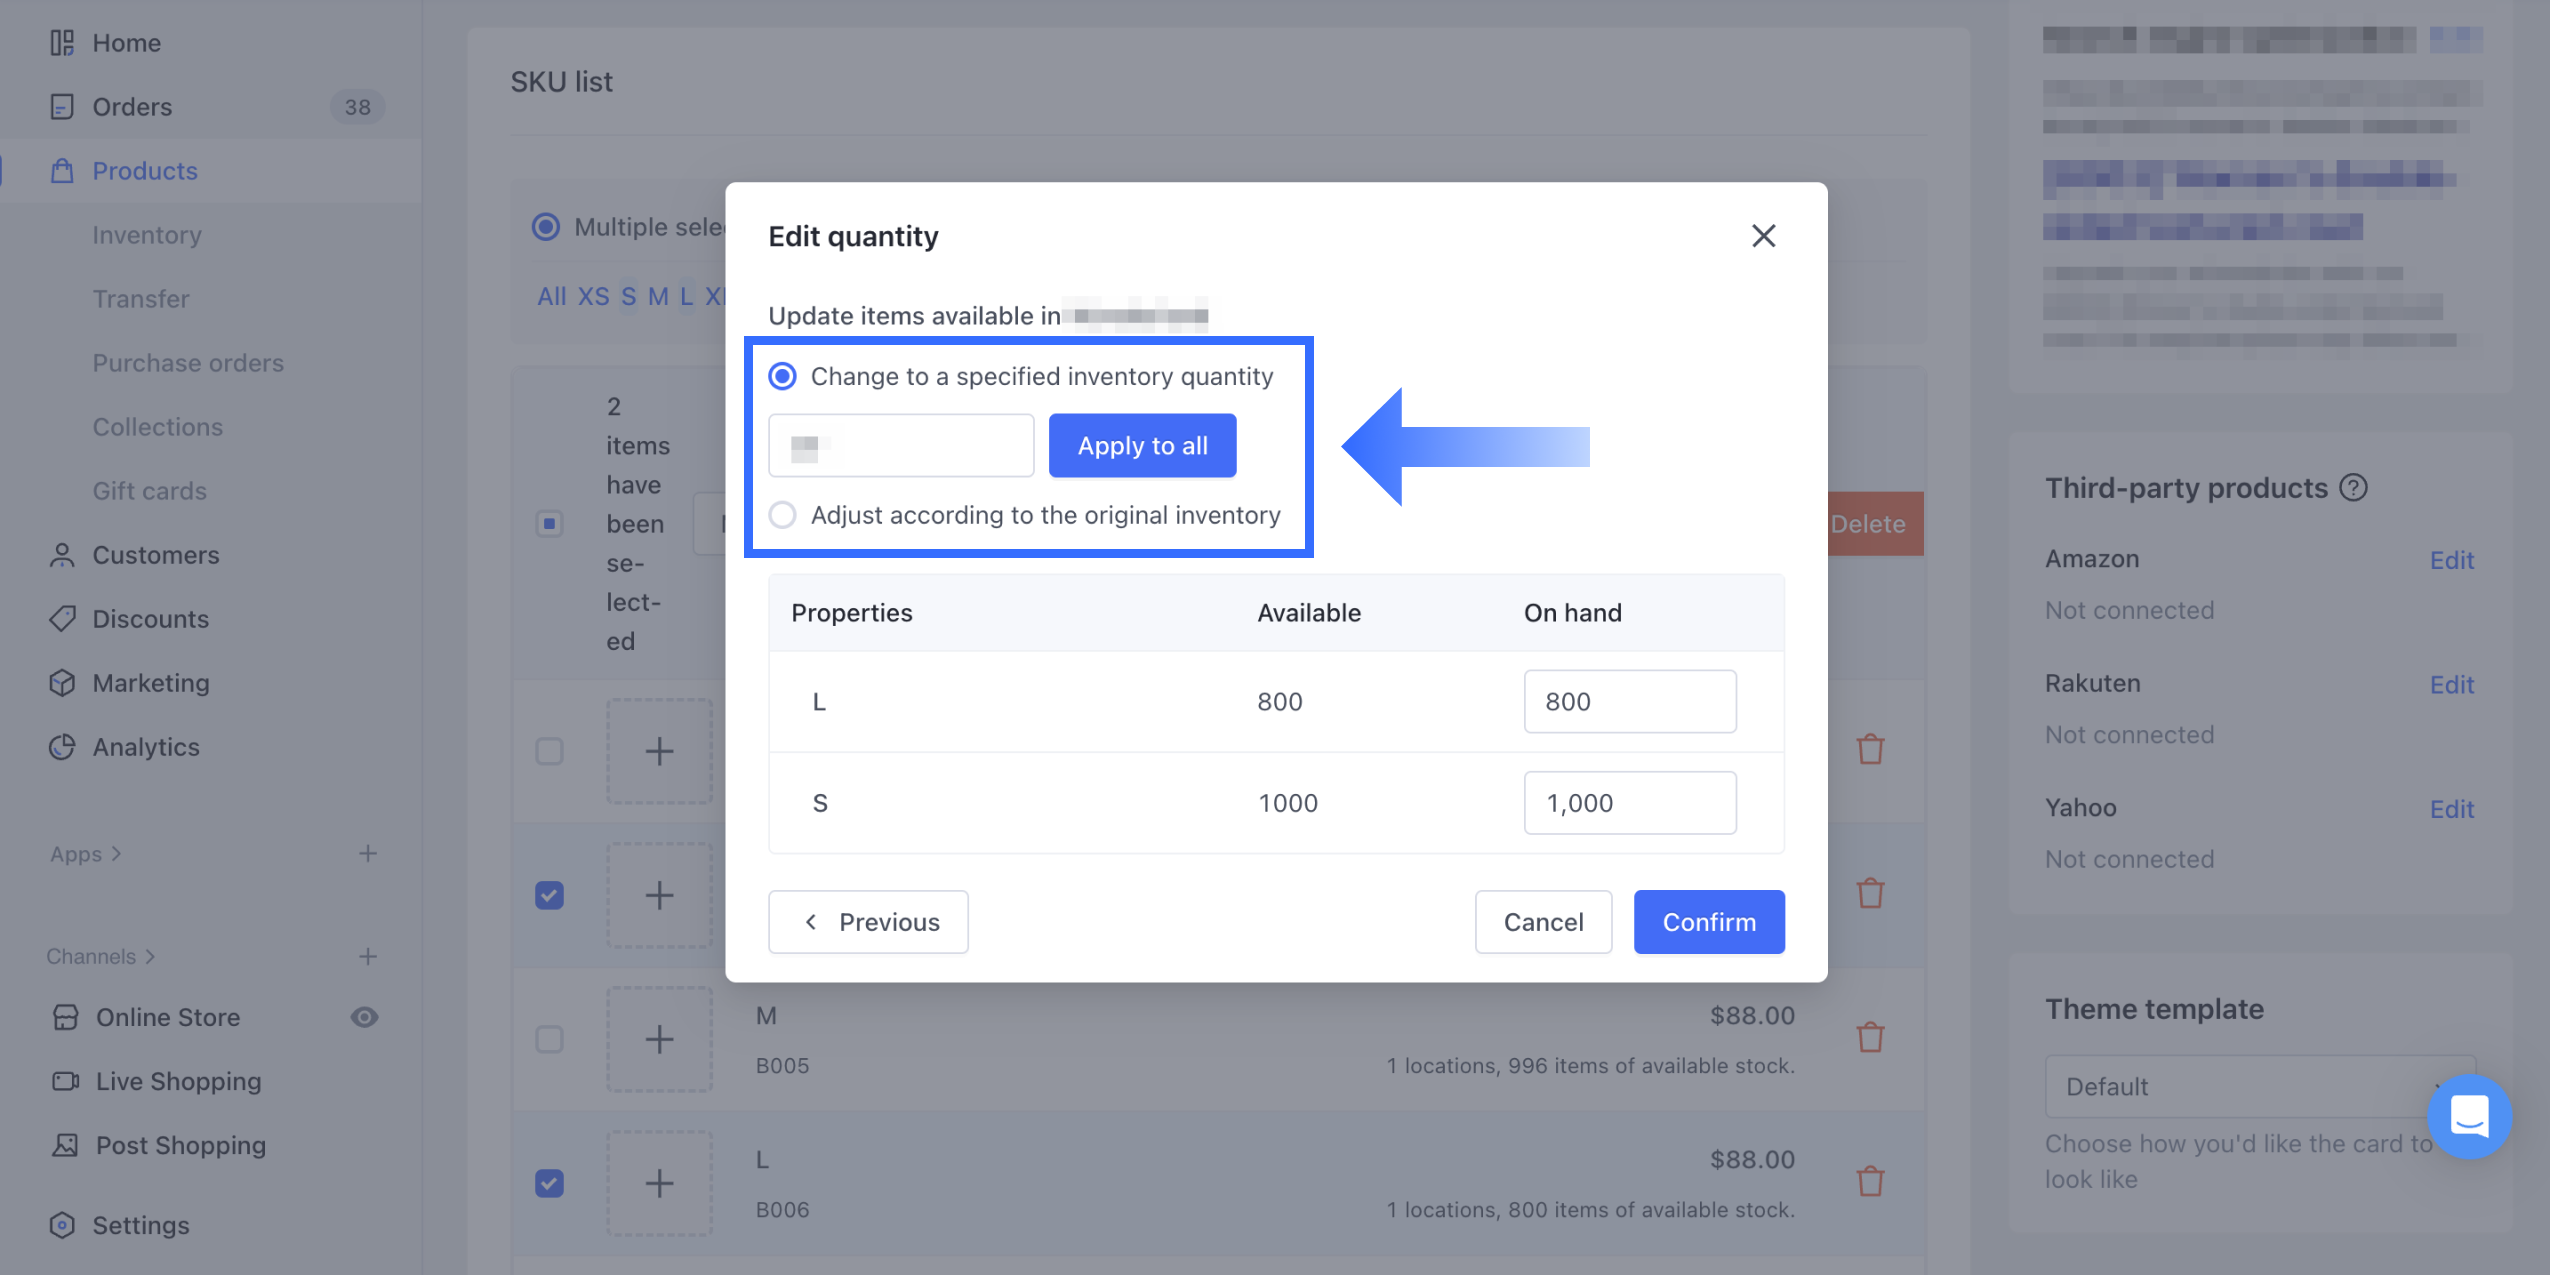Image resolution: width=2550 pixels, height=1275 pixels.
Task: Add image to the M variant row
Action: (x=659, y=1039)
